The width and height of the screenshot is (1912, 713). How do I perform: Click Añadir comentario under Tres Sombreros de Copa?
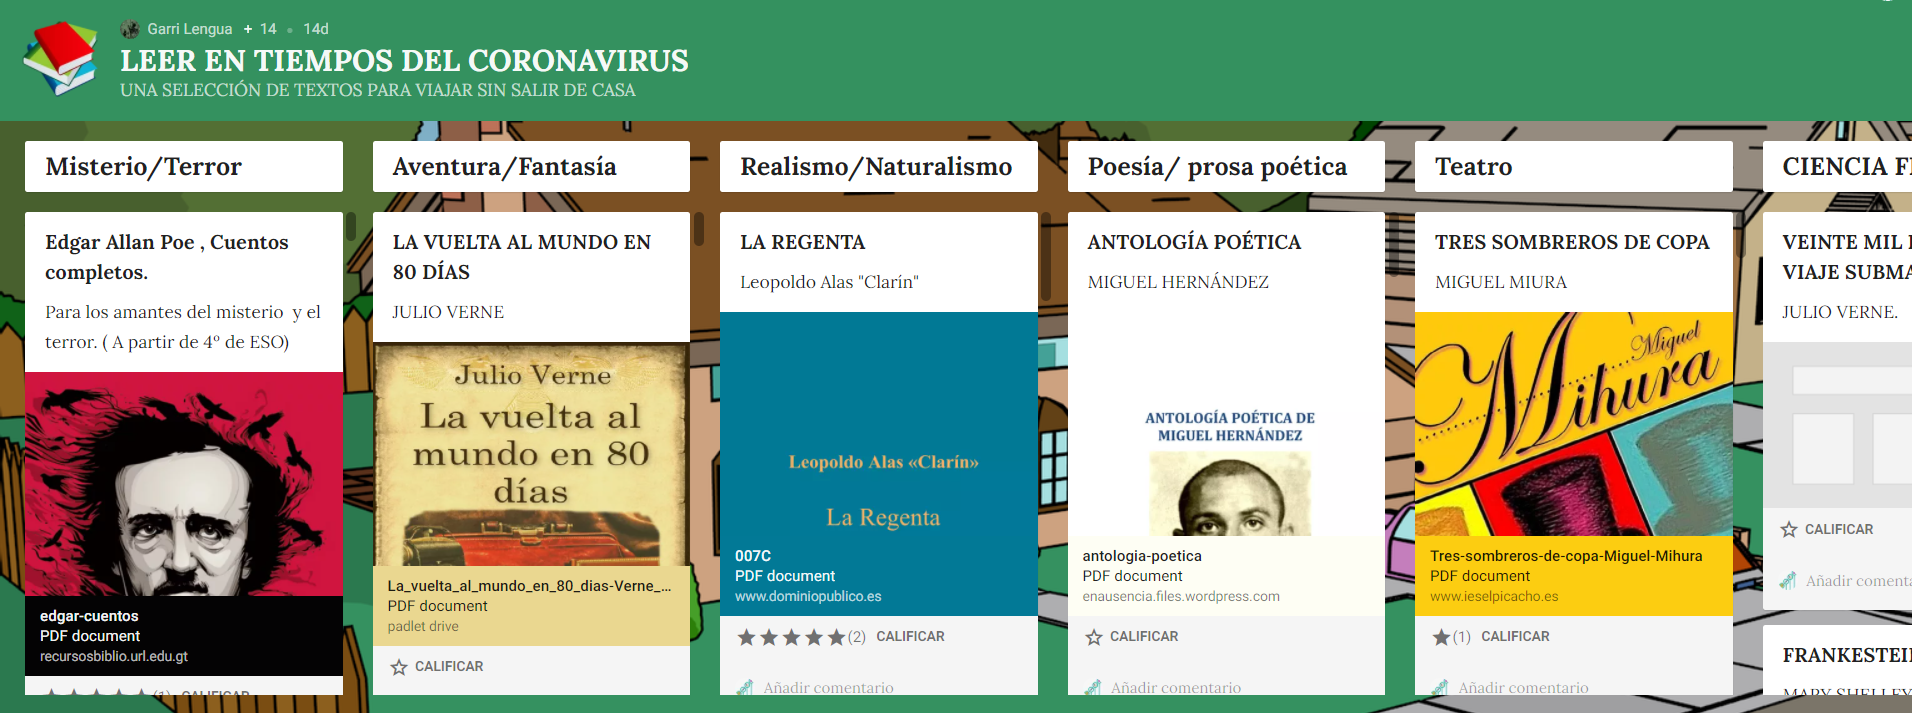point(1523,688)
